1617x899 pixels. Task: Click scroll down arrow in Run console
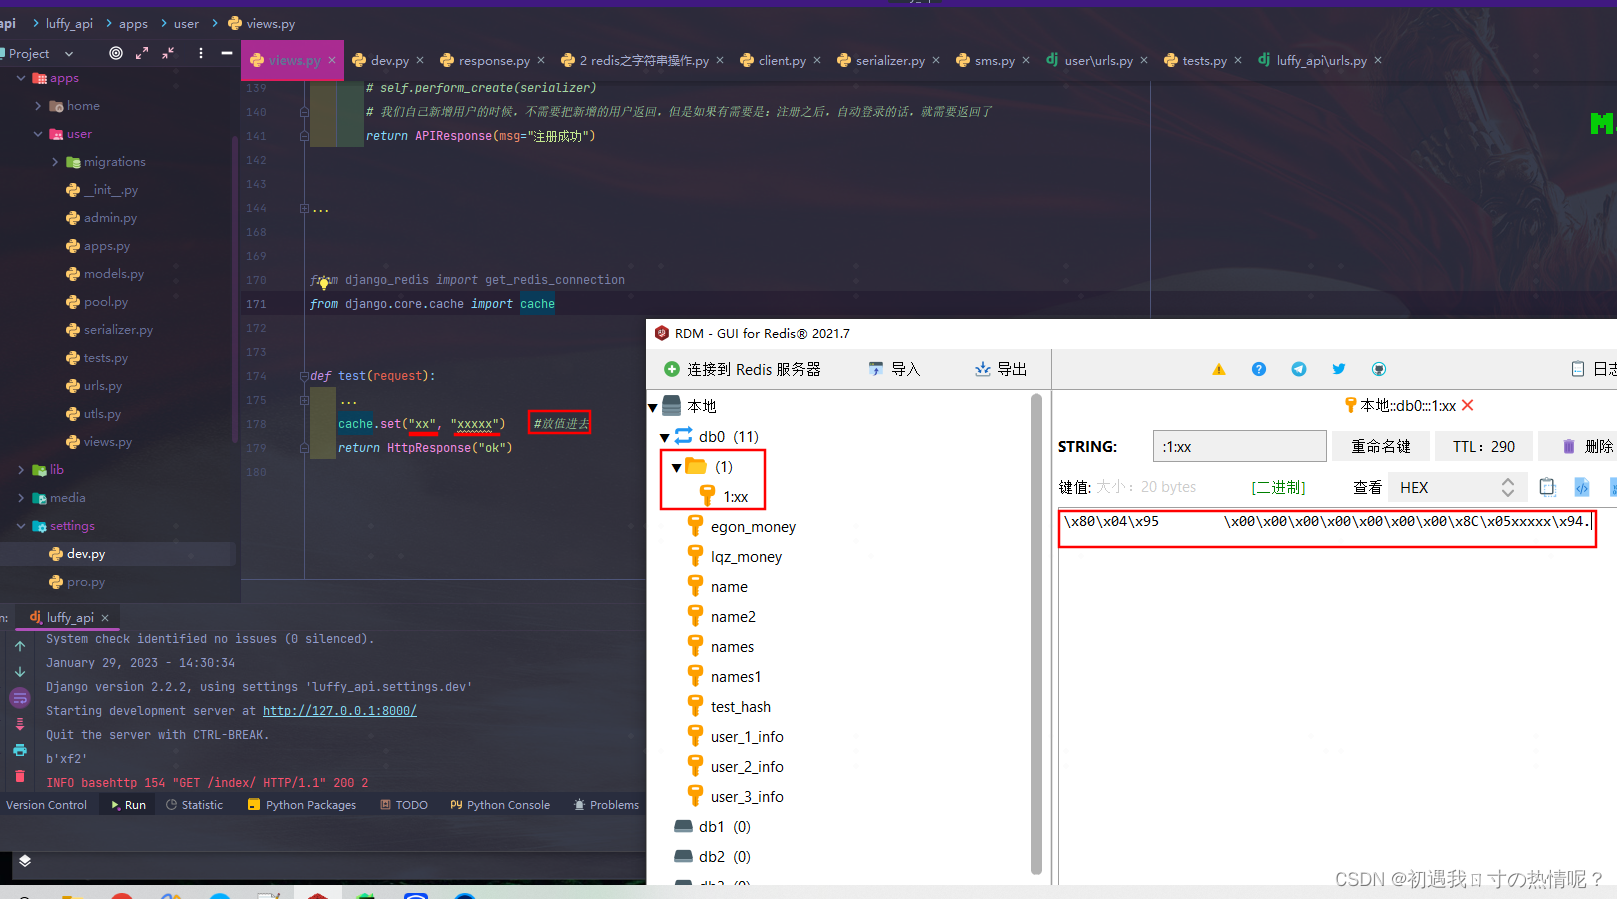coord(20,672)
